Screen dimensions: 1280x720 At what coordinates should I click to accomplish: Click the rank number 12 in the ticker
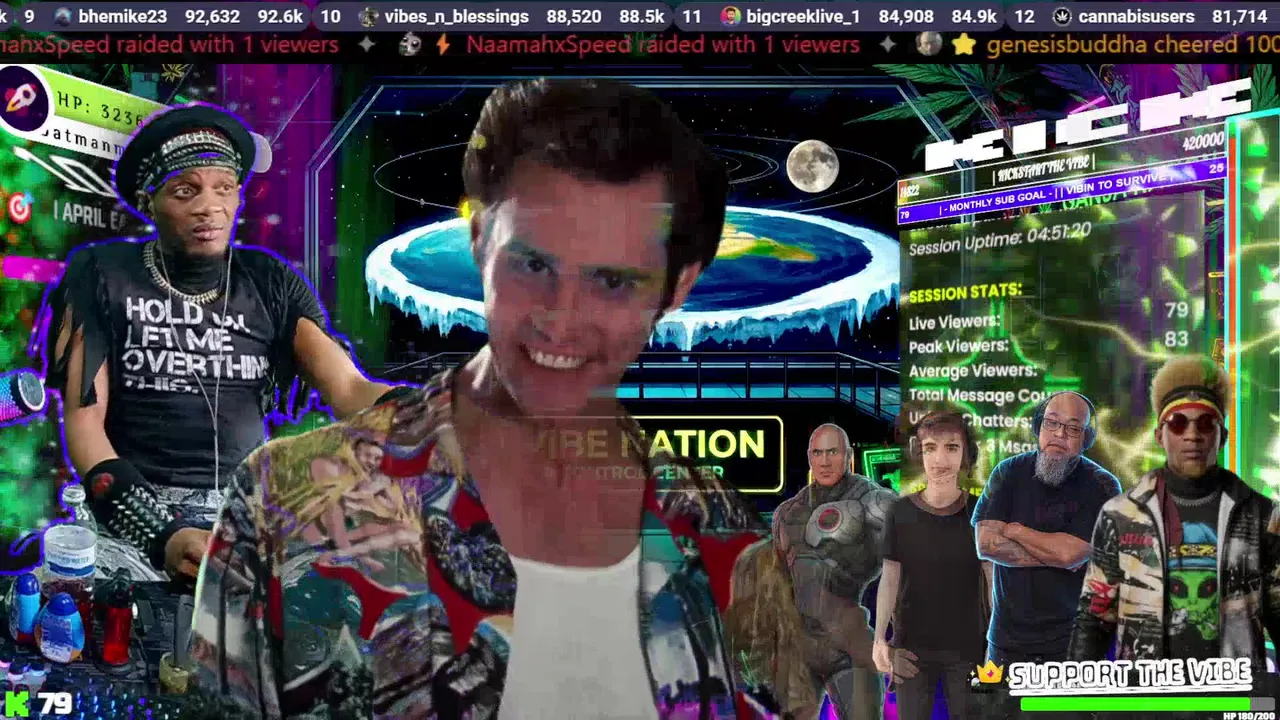pos(1024,16)
